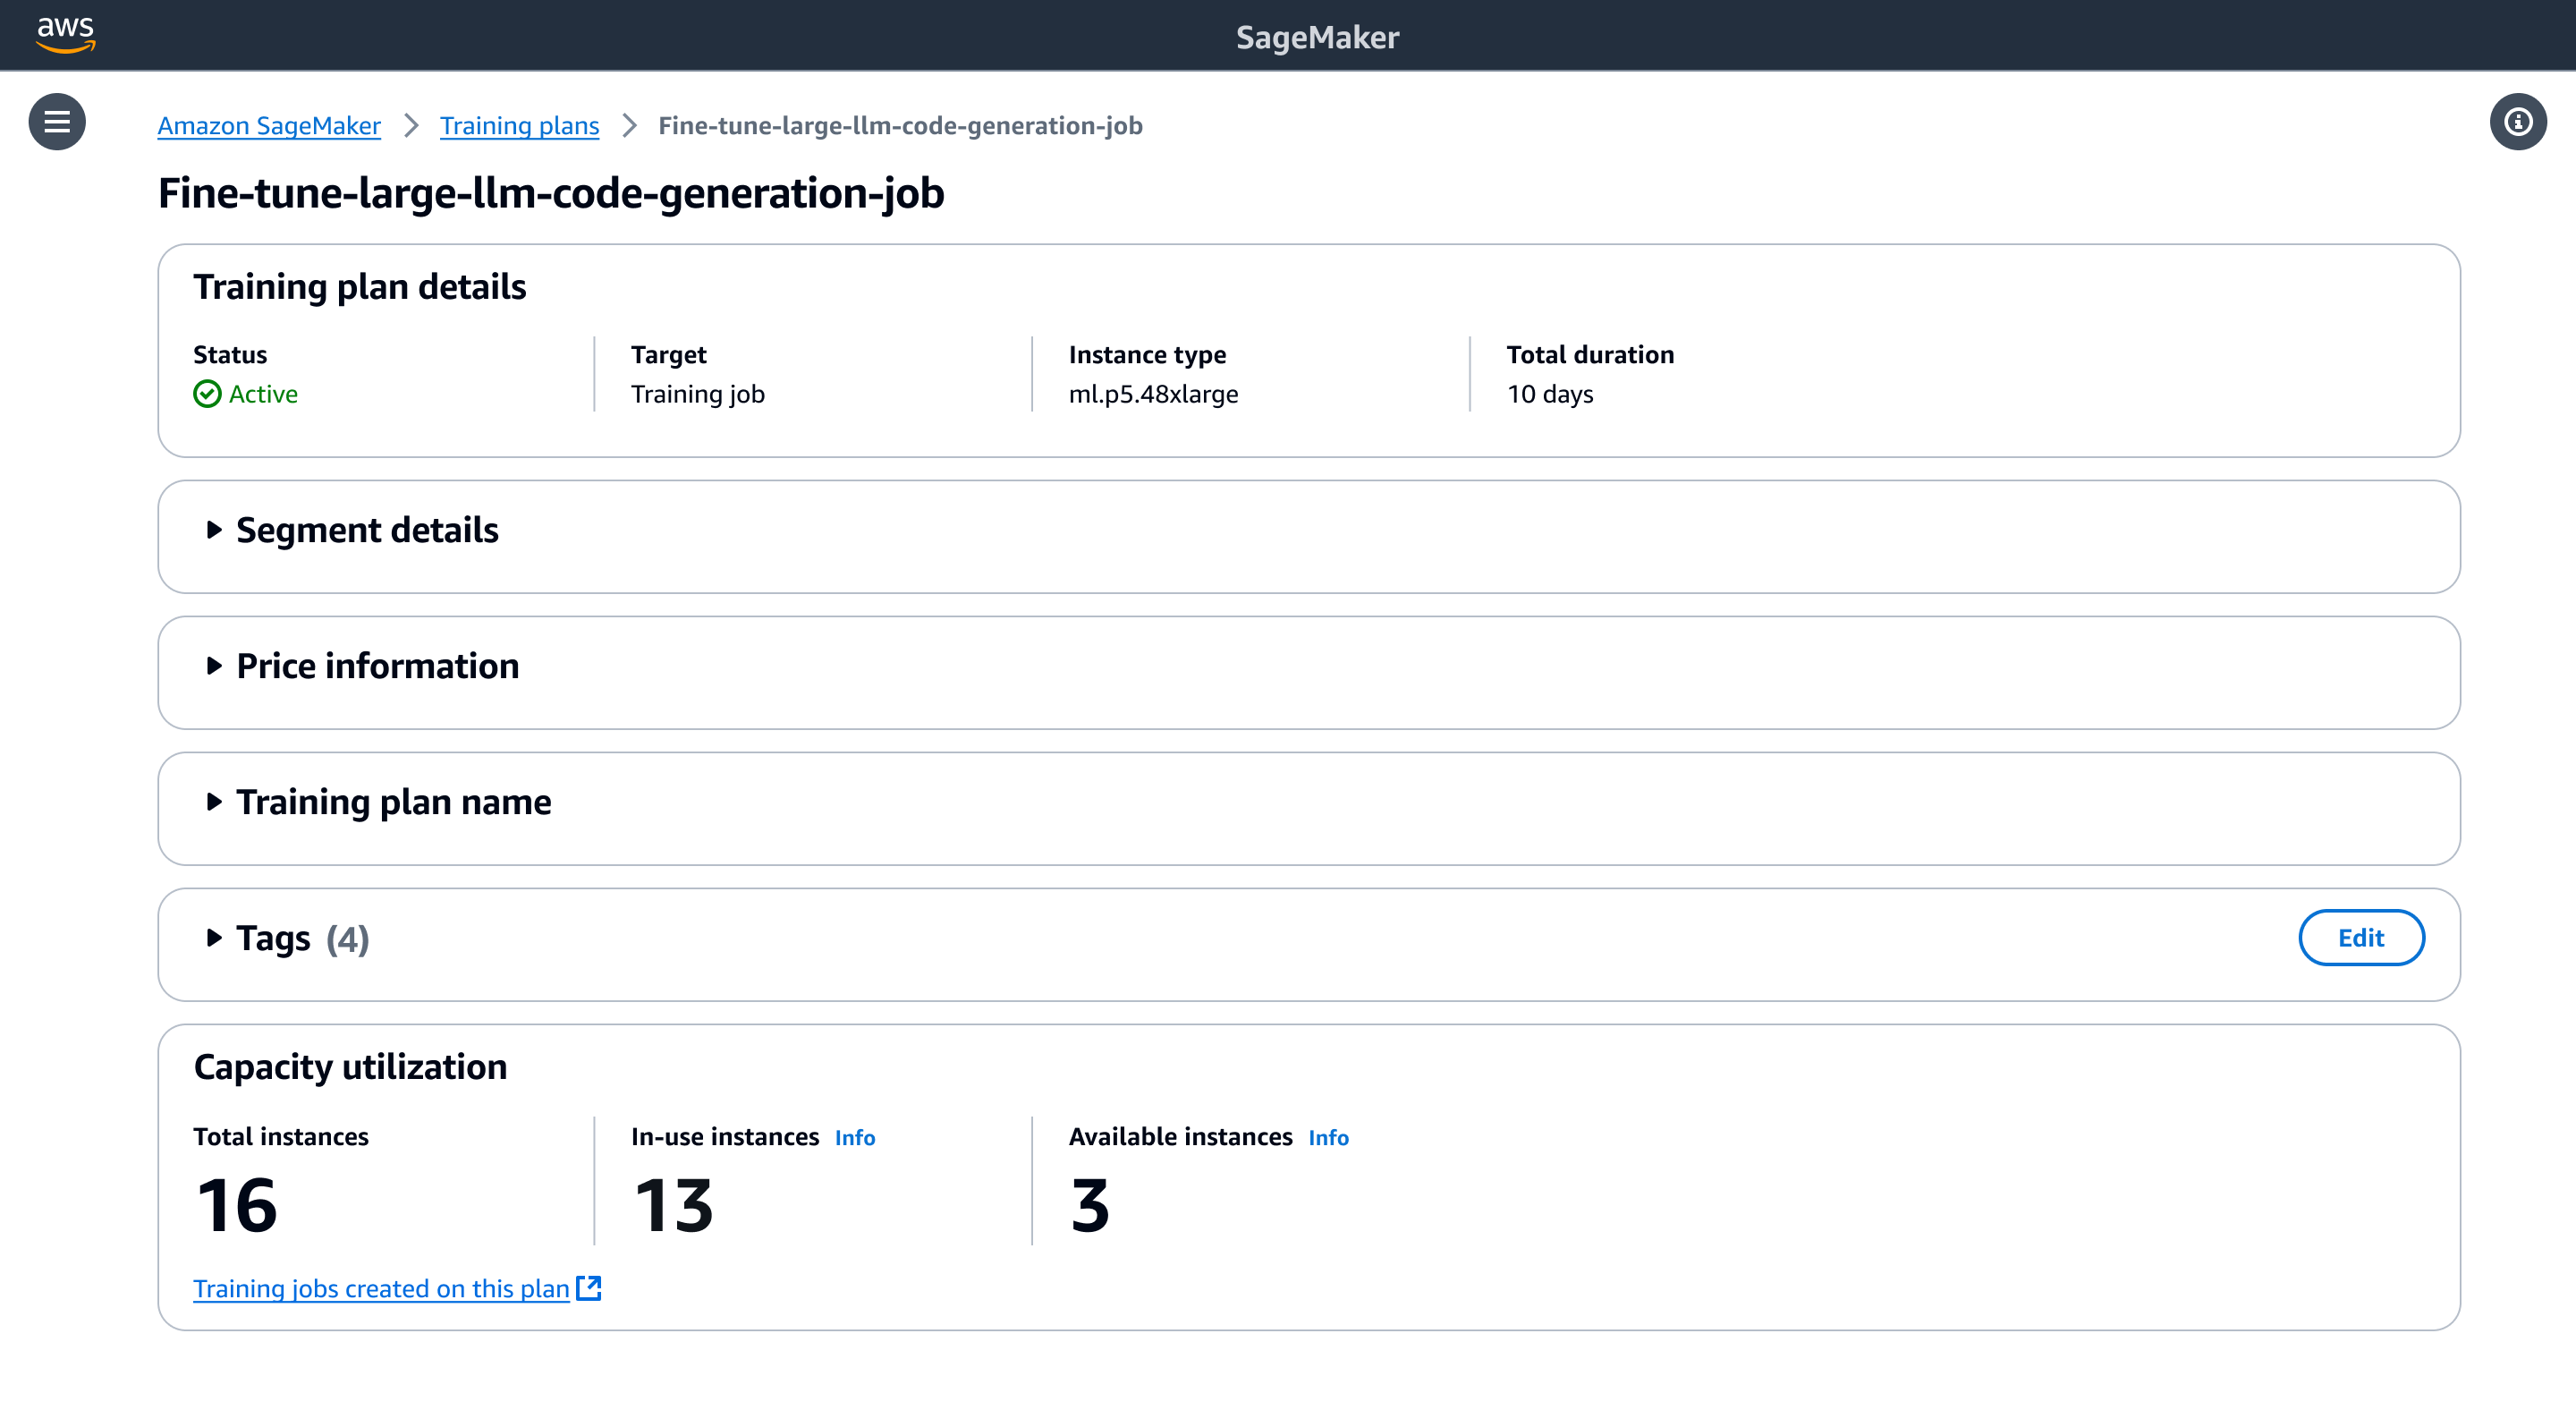The height and width of the screenshot is (1410, 2576).
Task: Click the external link icon next to training jobs link
Action: pyautogui.click(x=589, y=1288)
